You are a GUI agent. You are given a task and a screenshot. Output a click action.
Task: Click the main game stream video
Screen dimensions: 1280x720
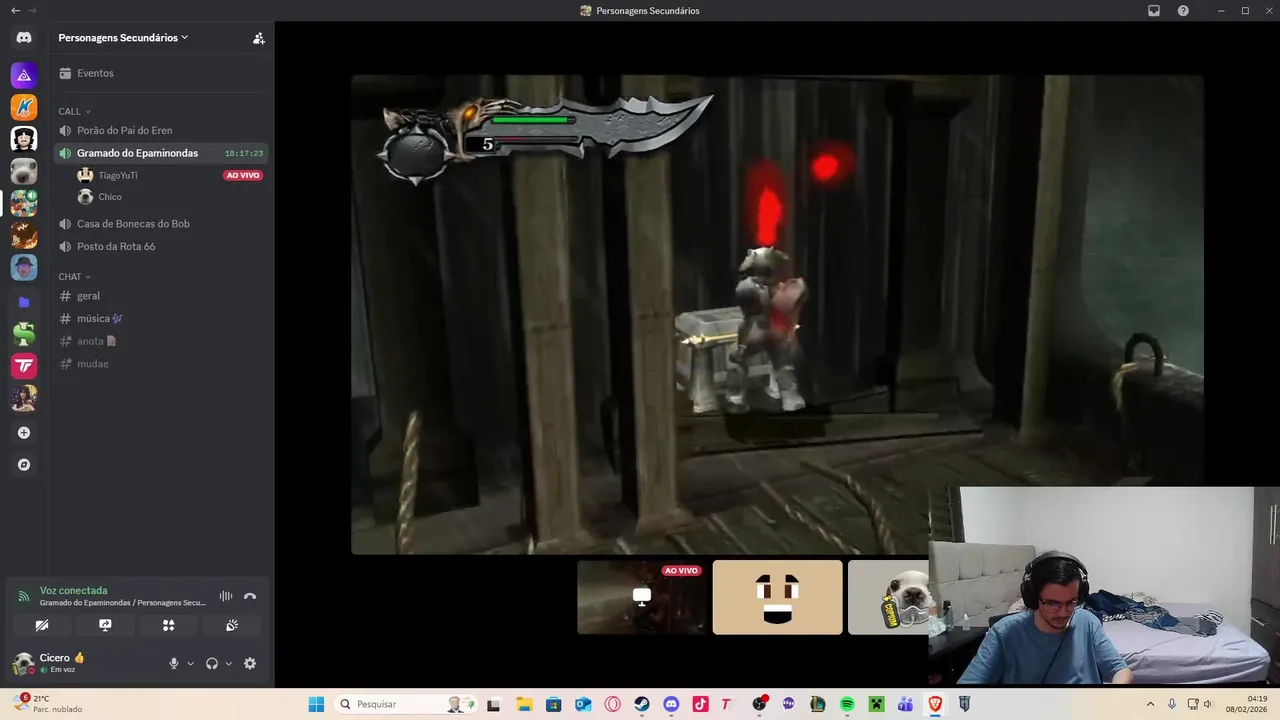pyautogui.click(x=777, y=314)
